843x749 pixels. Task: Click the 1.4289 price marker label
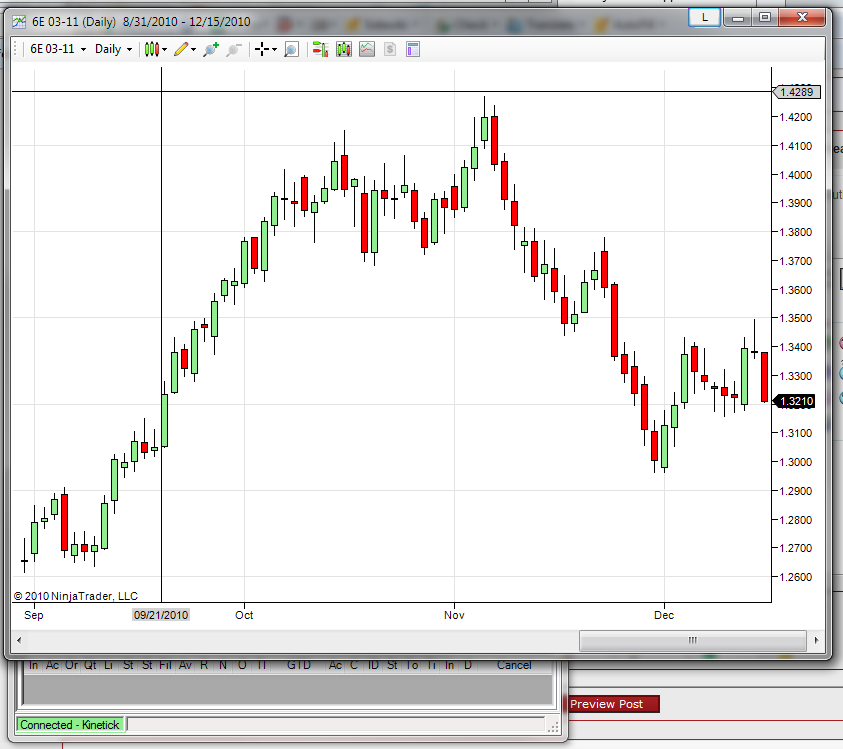point(797,92)
